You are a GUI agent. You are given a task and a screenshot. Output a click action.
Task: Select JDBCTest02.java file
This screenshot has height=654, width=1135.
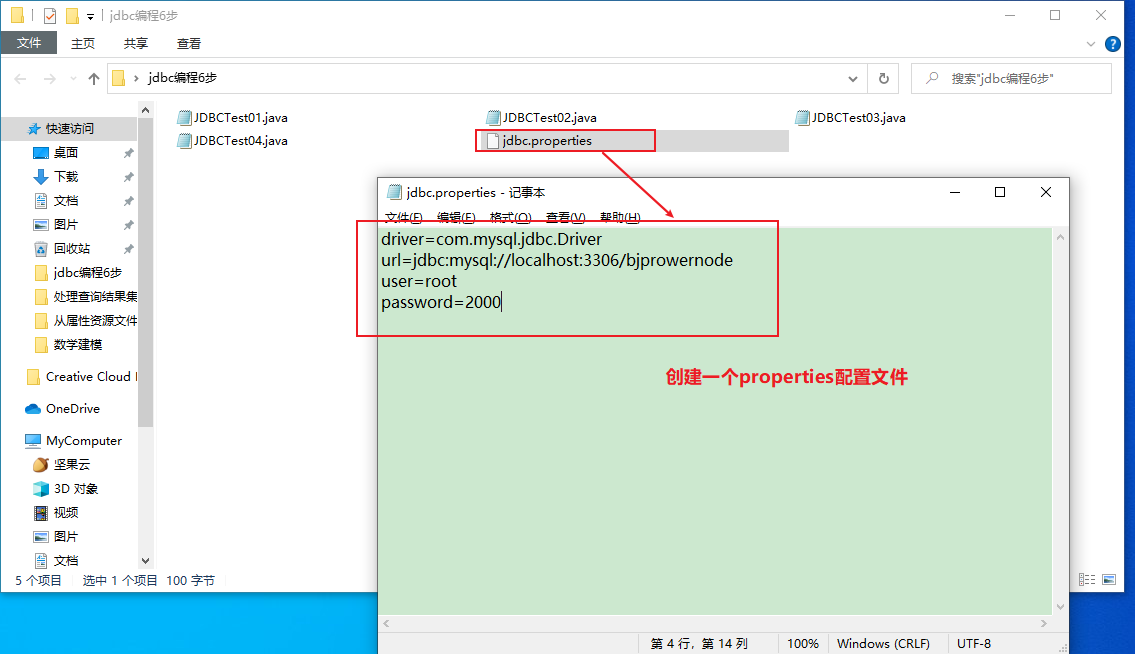[x=541, y=117]
